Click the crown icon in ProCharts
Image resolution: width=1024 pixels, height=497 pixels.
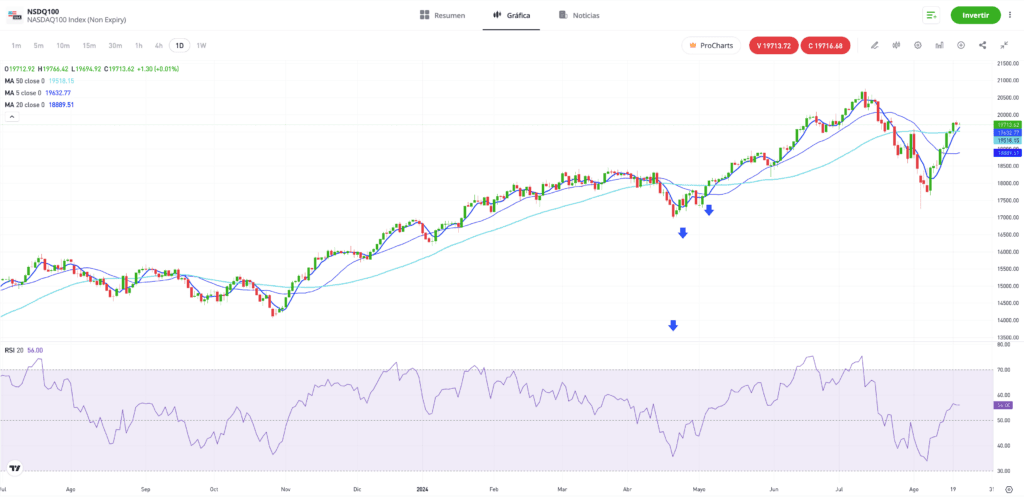click(x=693, y=46)
